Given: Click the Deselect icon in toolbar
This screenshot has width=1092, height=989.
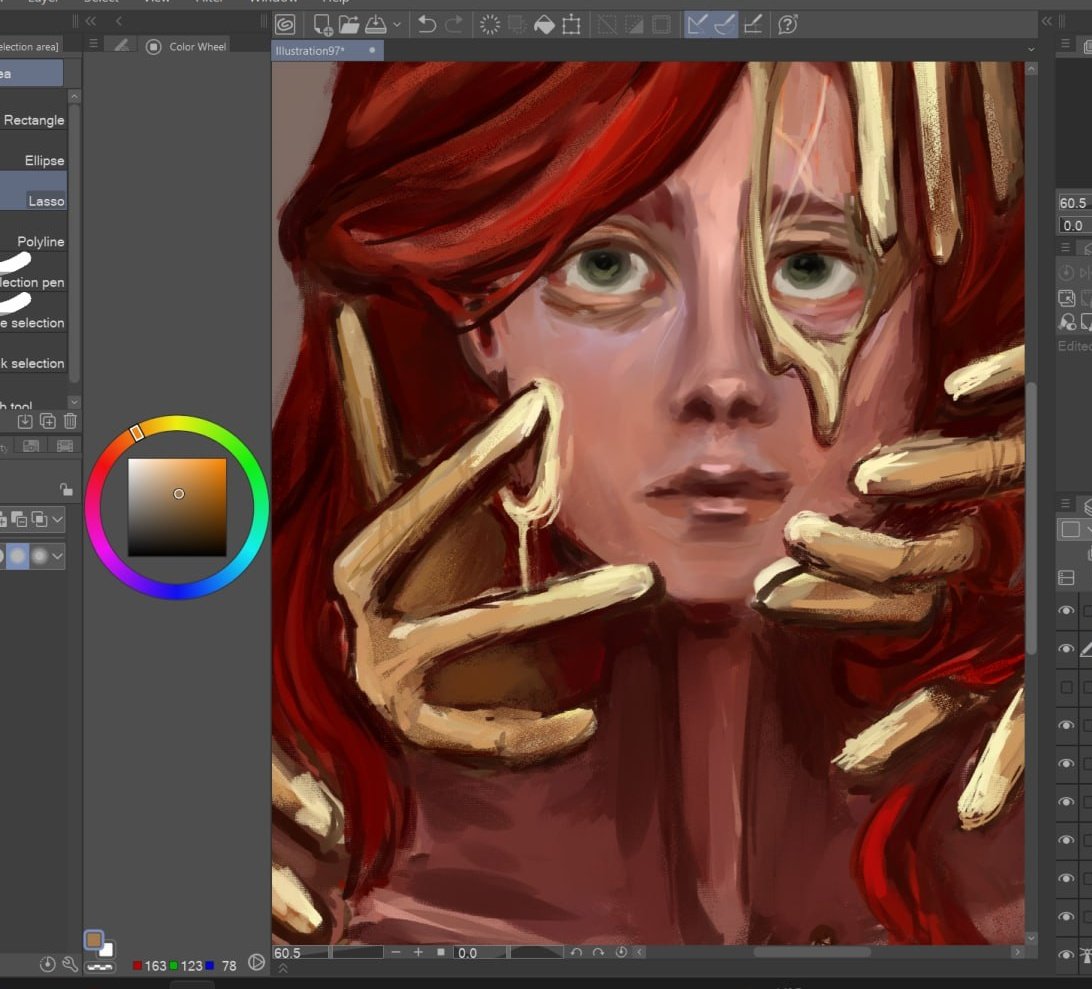Looking at the screenshot, I should (x=607, y=25).
